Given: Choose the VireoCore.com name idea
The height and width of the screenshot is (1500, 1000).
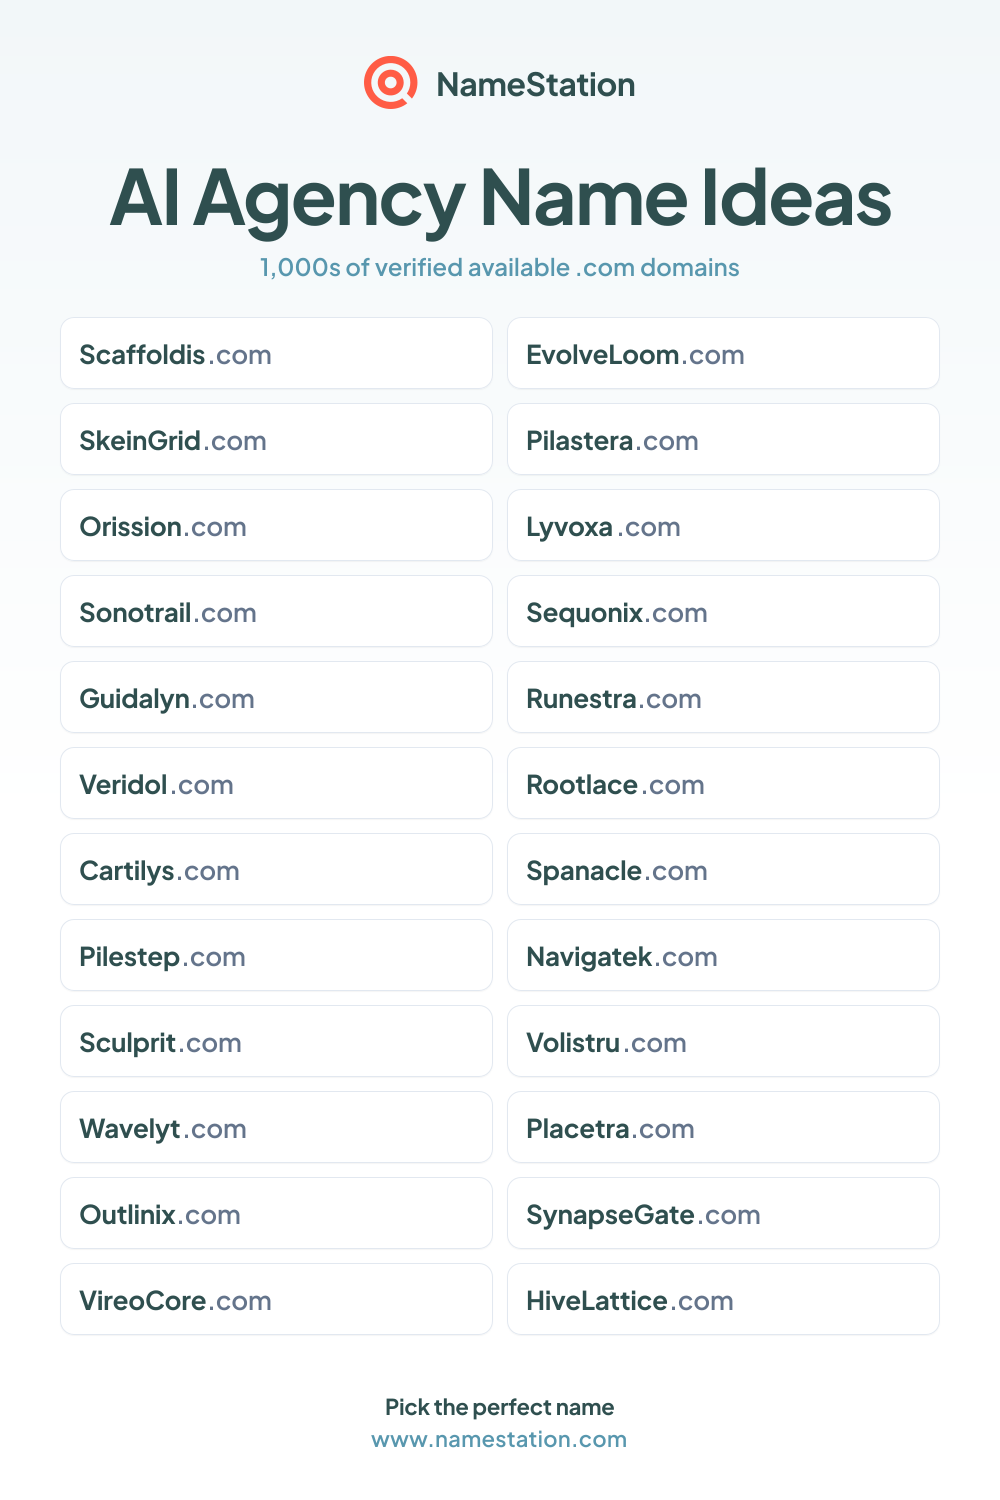Looking at the screenshot, I should tap(276, 1299).
